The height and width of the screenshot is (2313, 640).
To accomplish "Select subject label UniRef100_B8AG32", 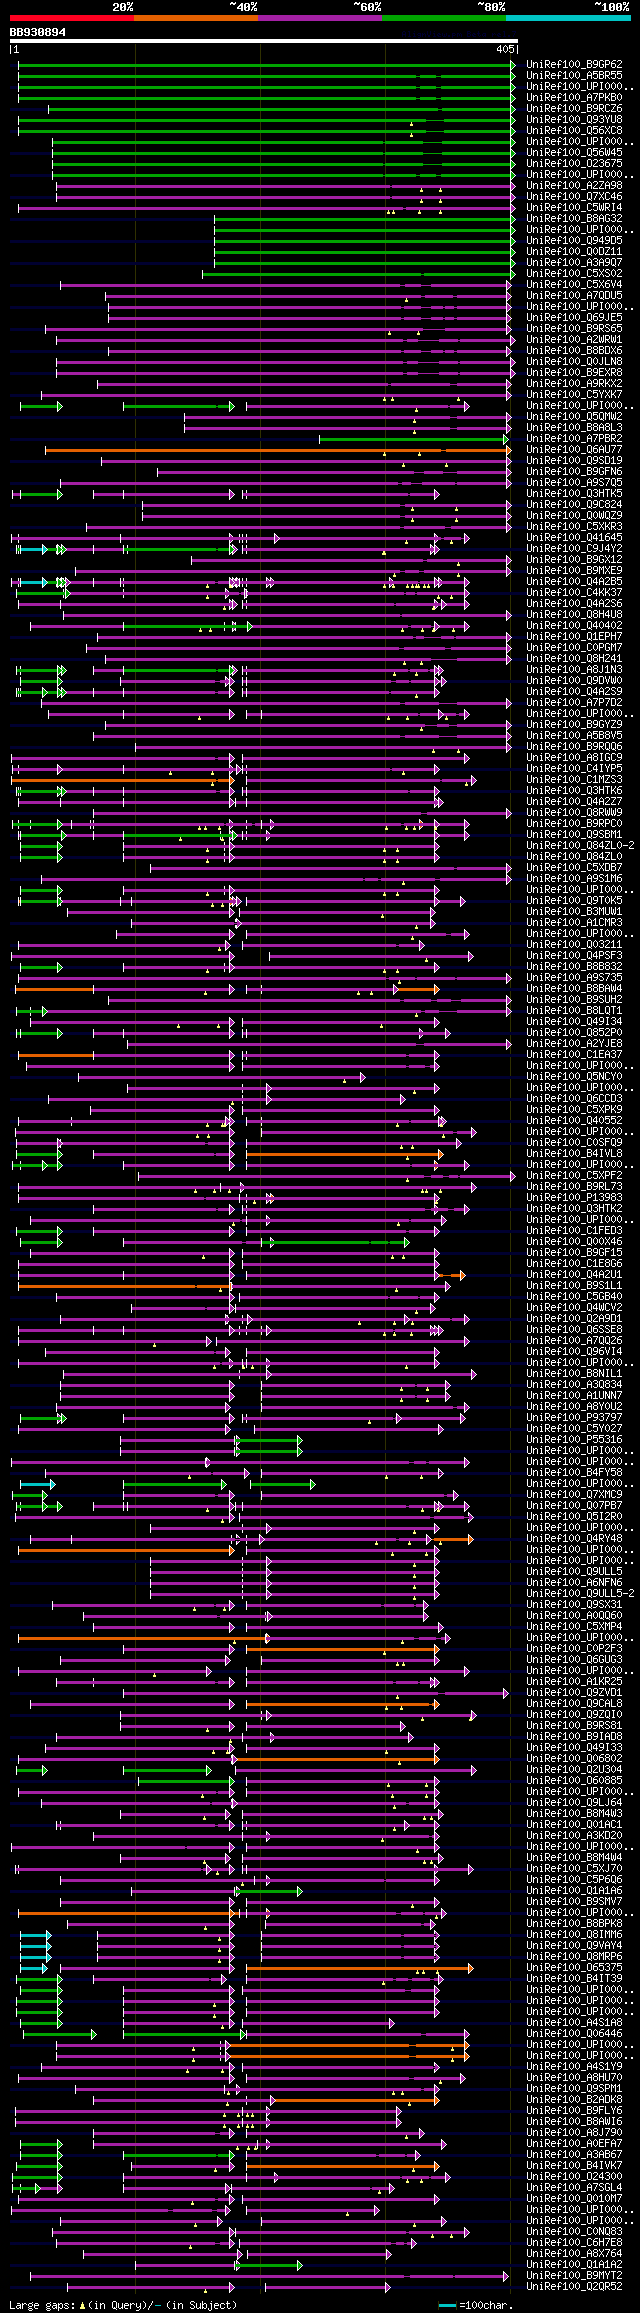I will pos(574,218).
